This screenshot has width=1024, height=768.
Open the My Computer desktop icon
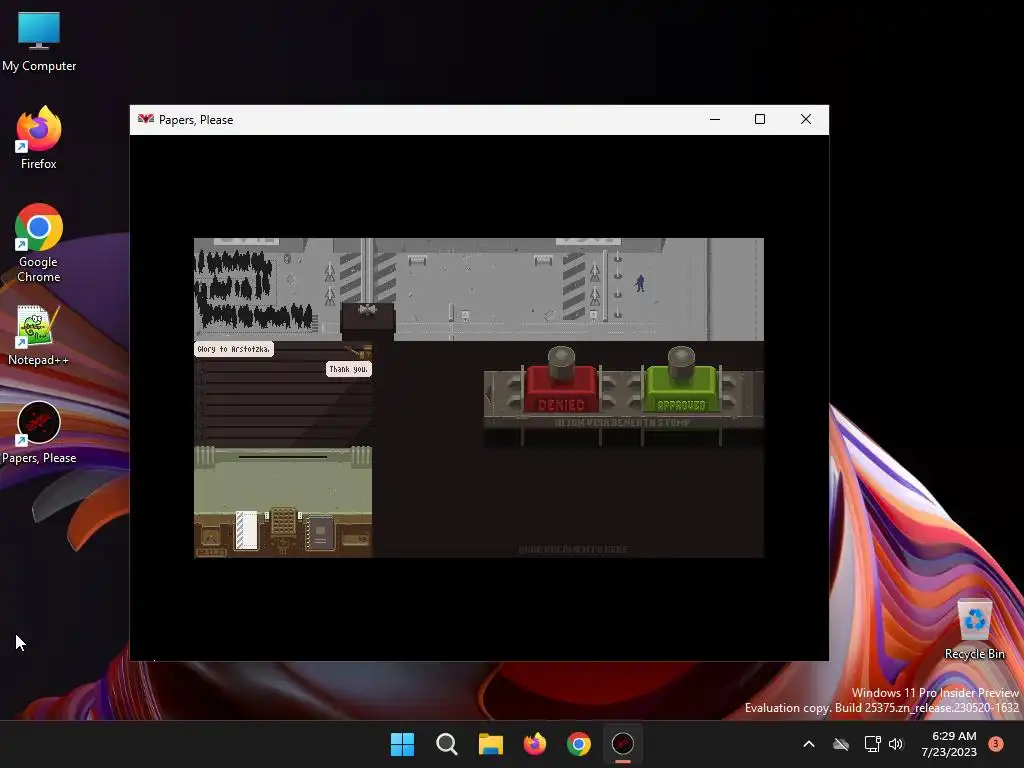[x=39, y=41]
